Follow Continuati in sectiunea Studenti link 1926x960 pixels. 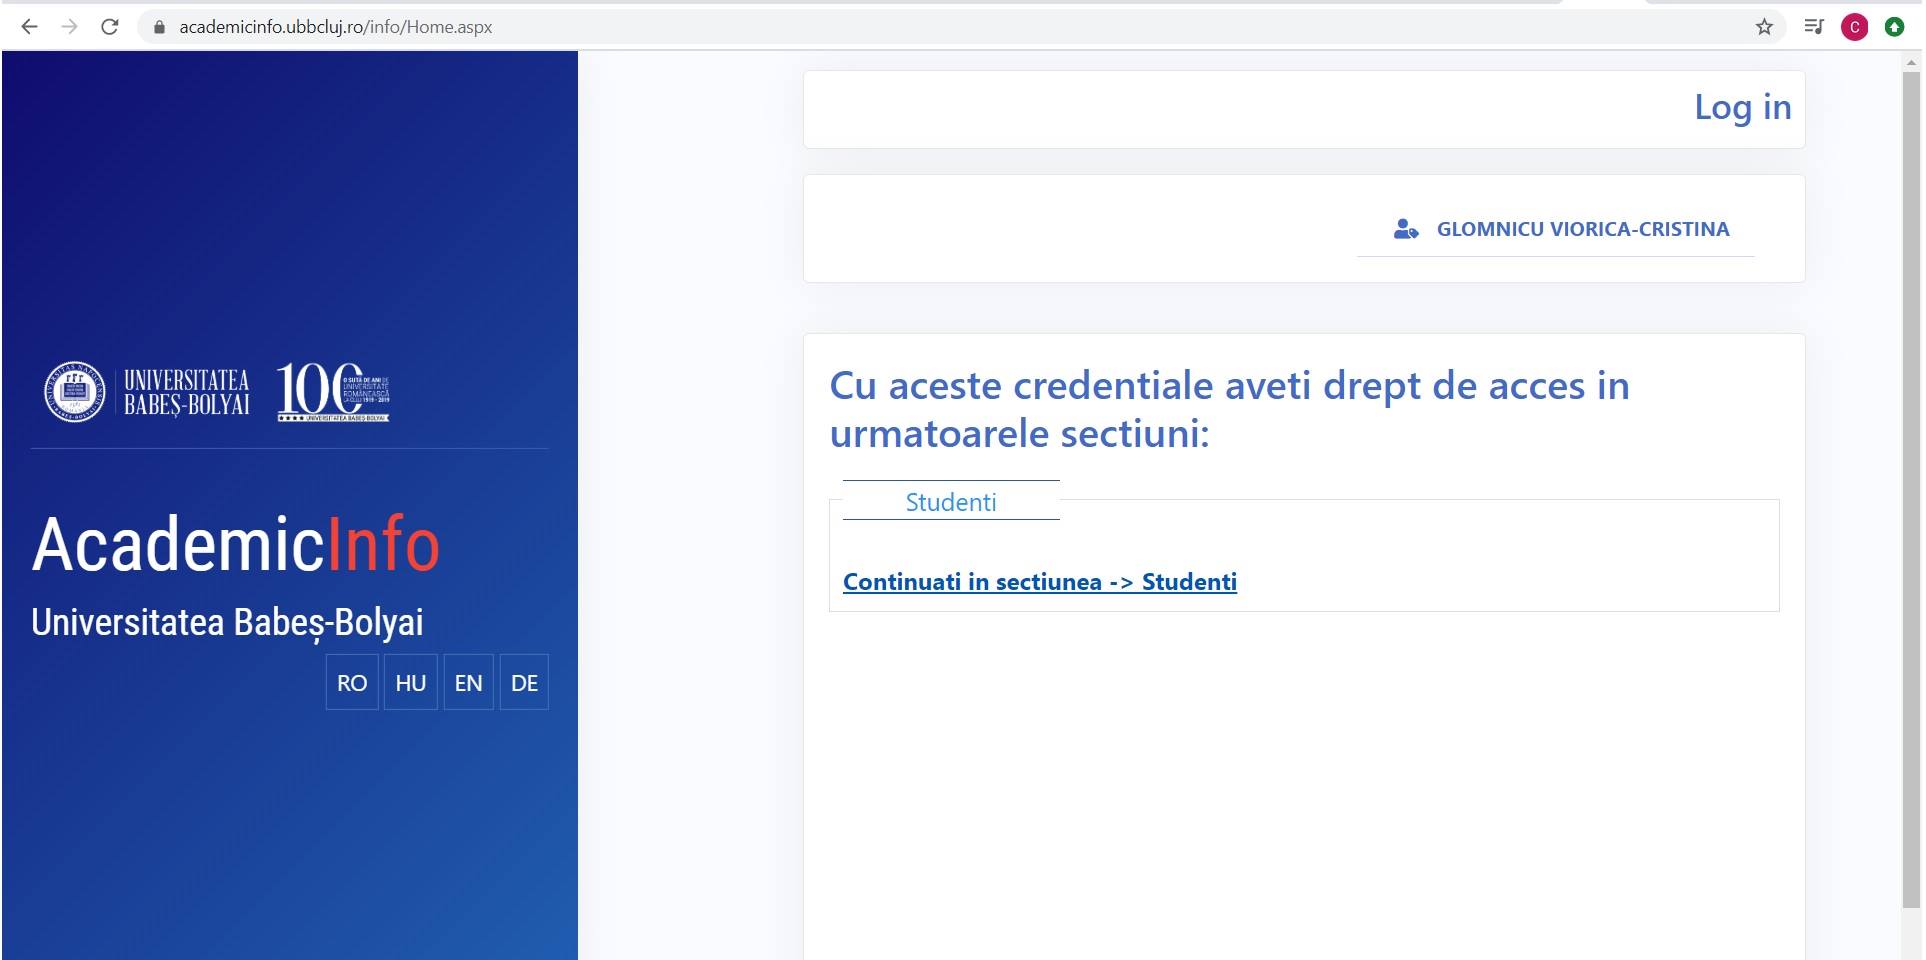[x=1040, y=582]
